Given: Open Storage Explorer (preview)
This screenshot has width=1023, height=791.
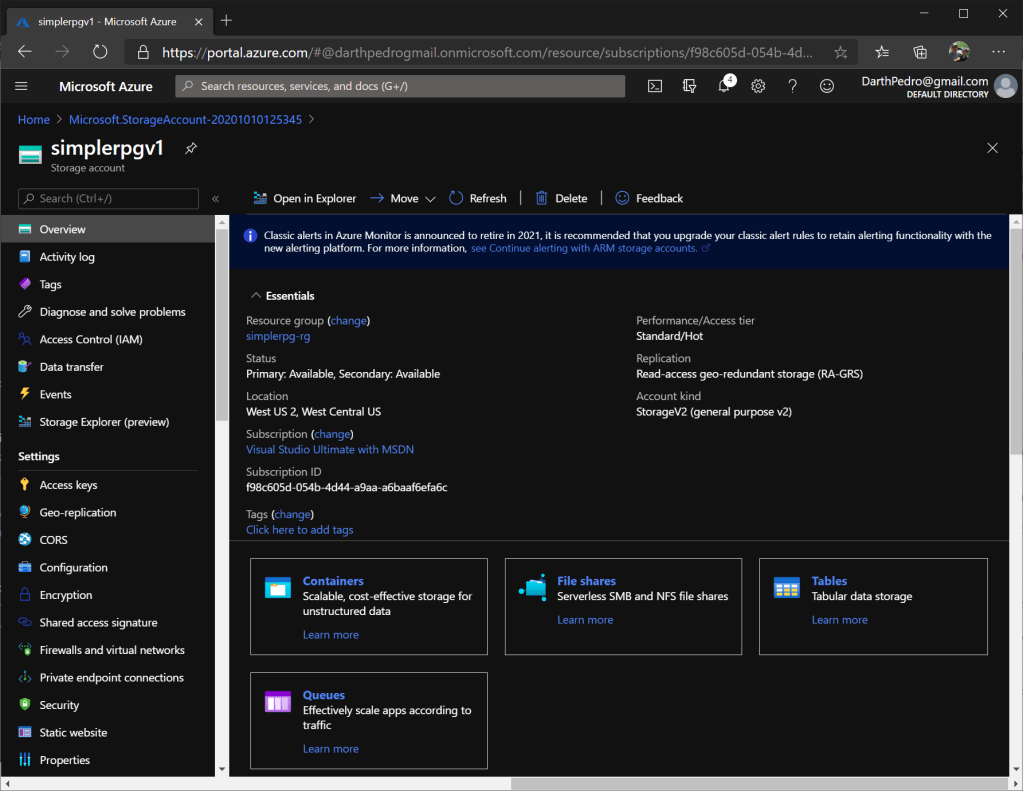Looking at the screenshot, I should click(x=104, y=422).
